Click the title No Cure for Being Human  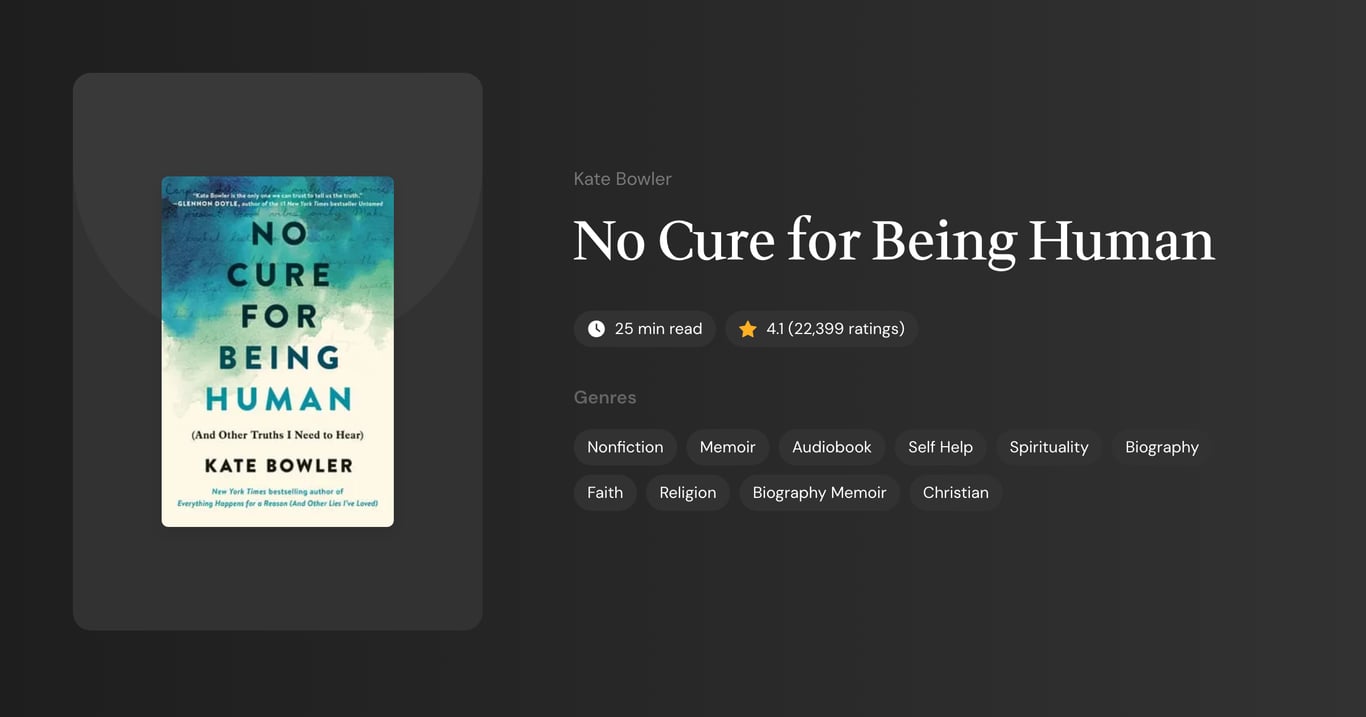[x=894, y=241]
